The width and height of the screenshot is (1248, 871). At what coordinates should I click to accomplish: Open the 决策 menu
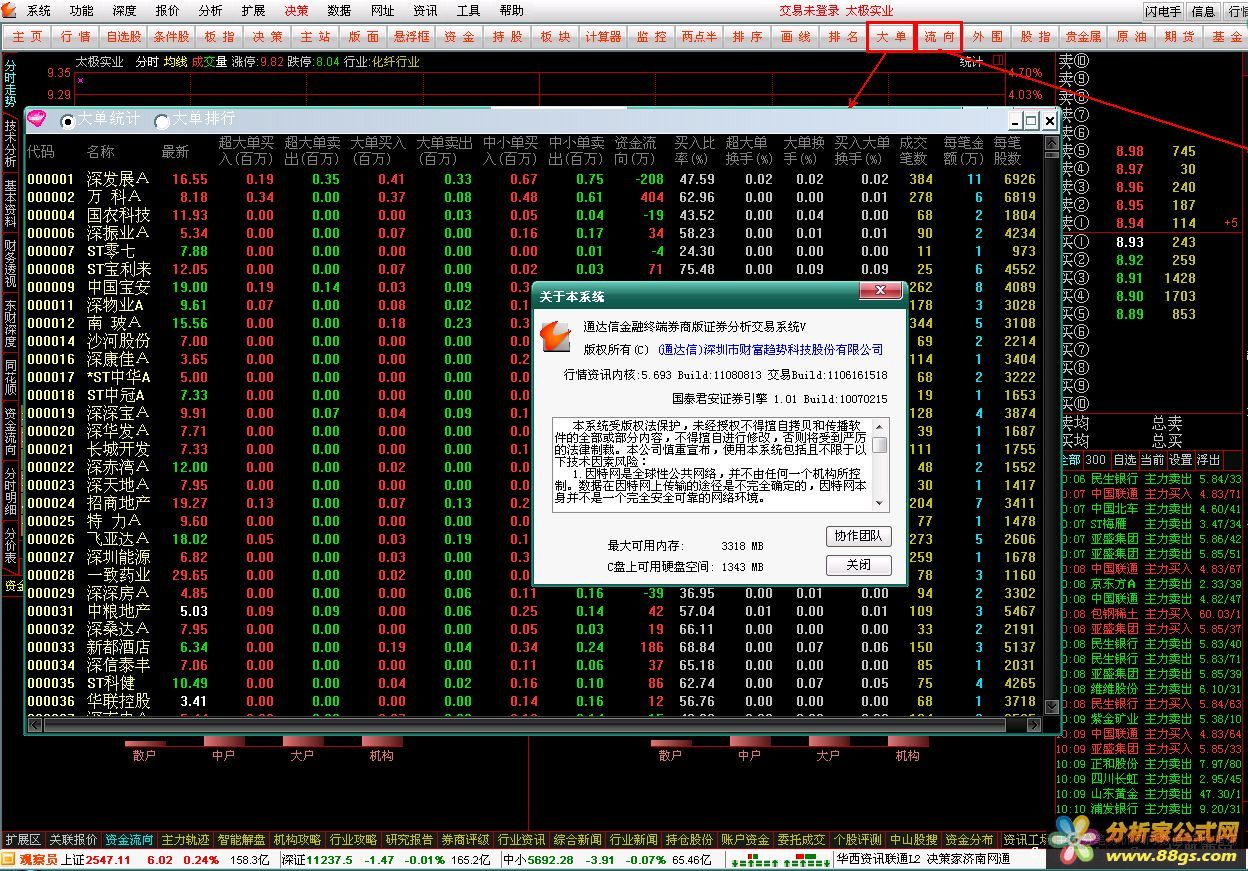pyautogui.click(x=296, y=11)
